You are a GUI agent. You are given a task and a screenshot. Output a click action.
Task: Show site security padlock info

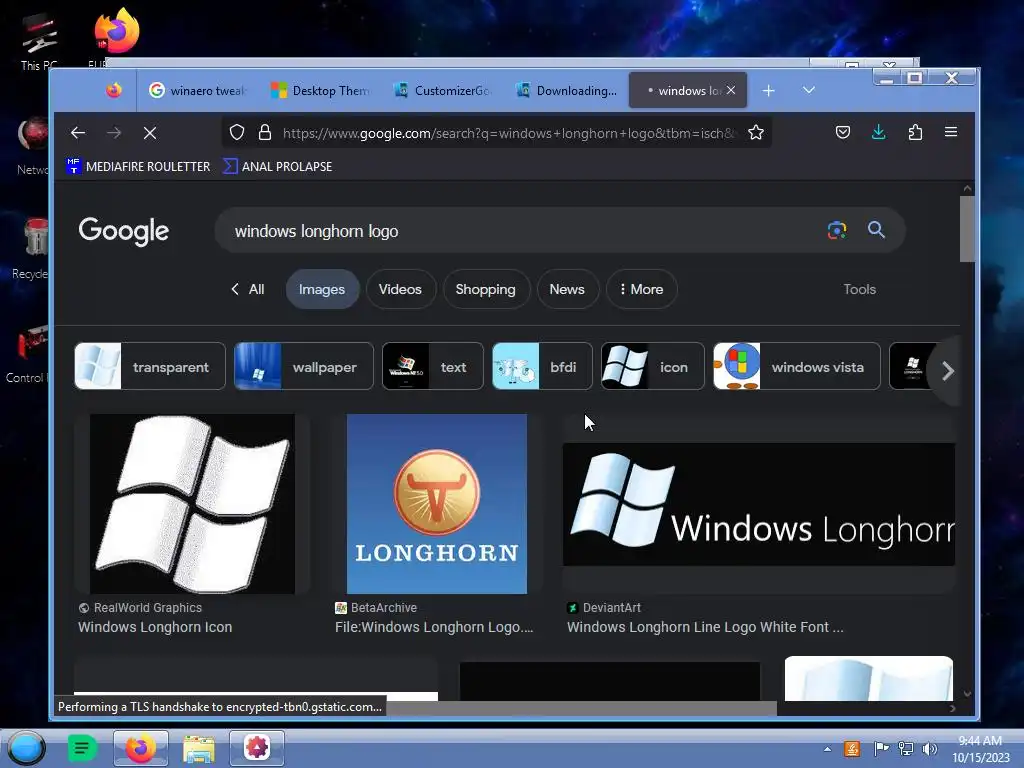click(264, 133)
